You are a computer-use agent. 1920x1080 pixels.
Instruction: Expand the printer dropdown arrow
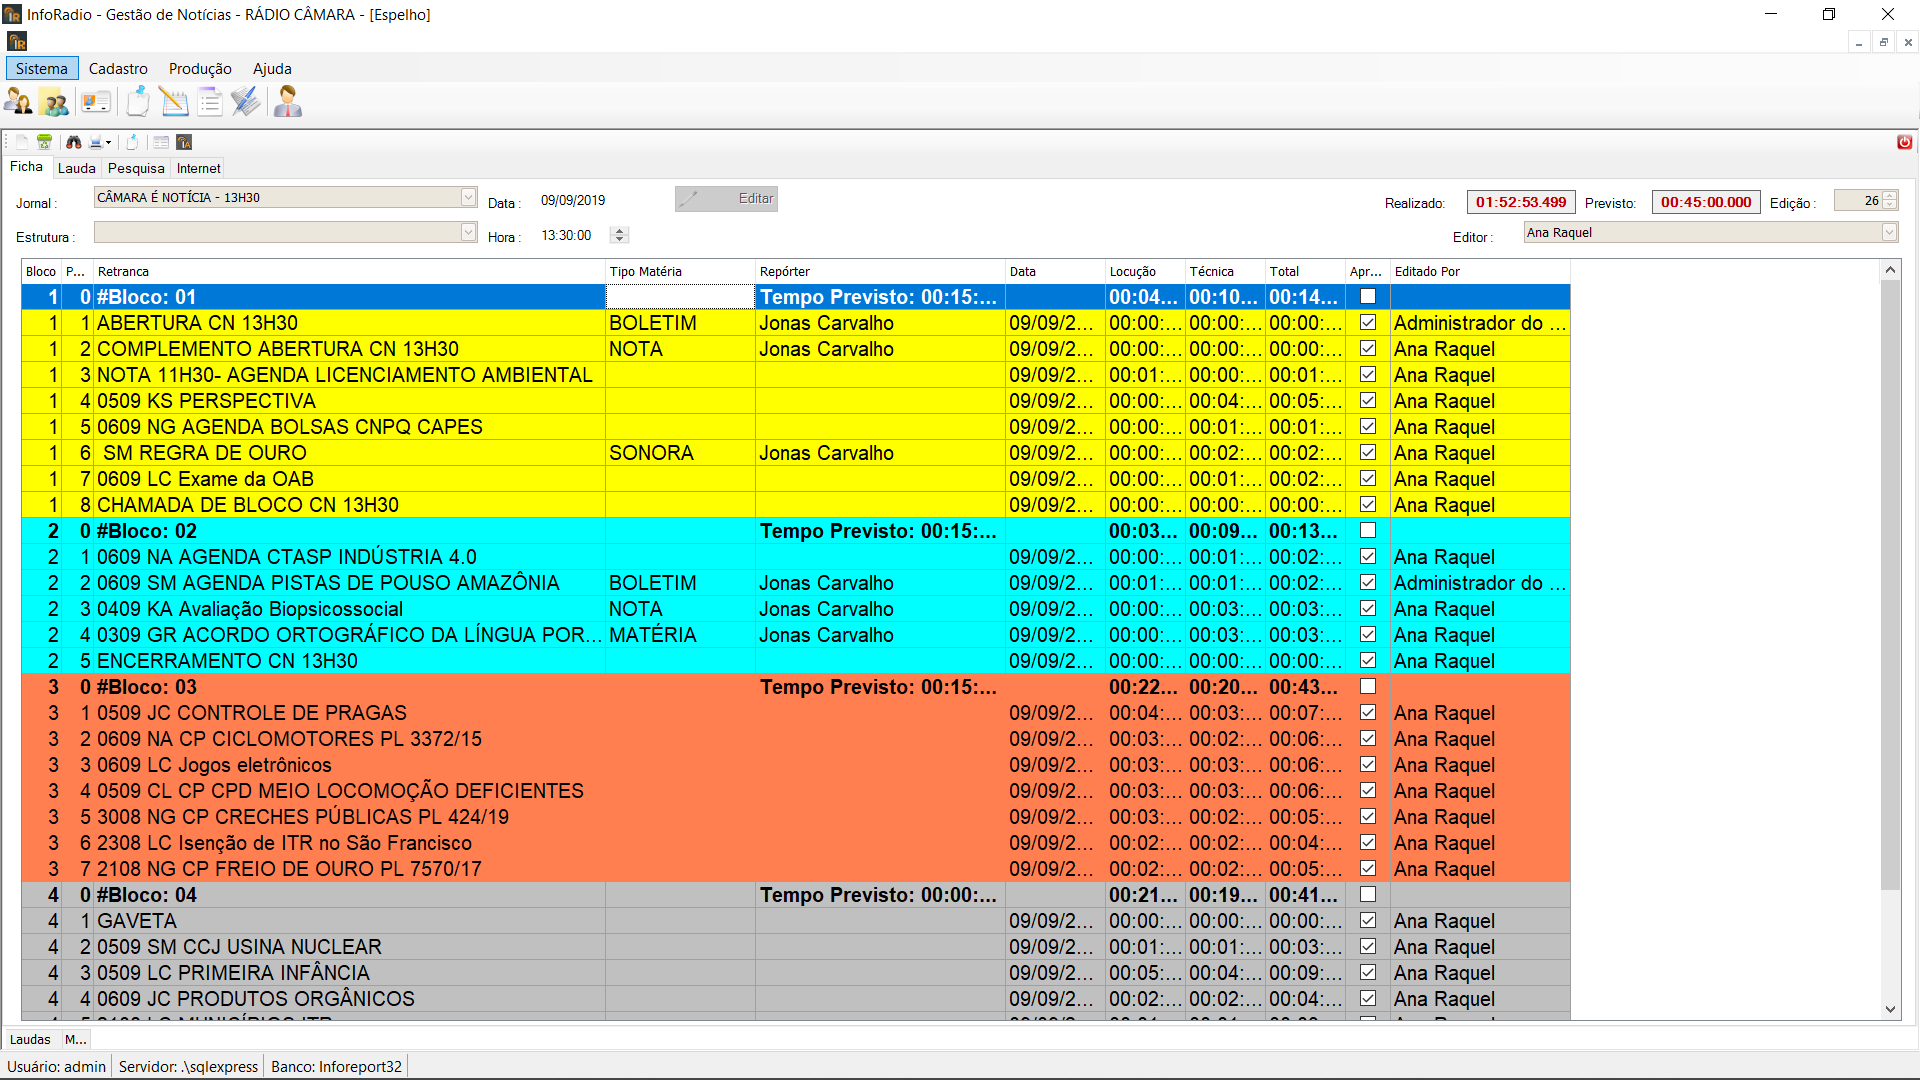click(x=108, y=142)
